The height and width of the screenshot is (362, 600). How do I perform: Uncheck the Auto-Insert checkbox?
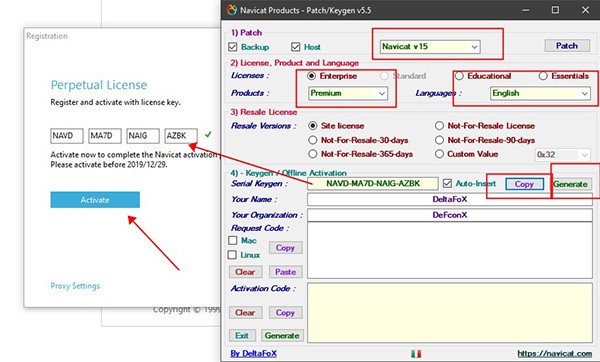click(447, 184)
